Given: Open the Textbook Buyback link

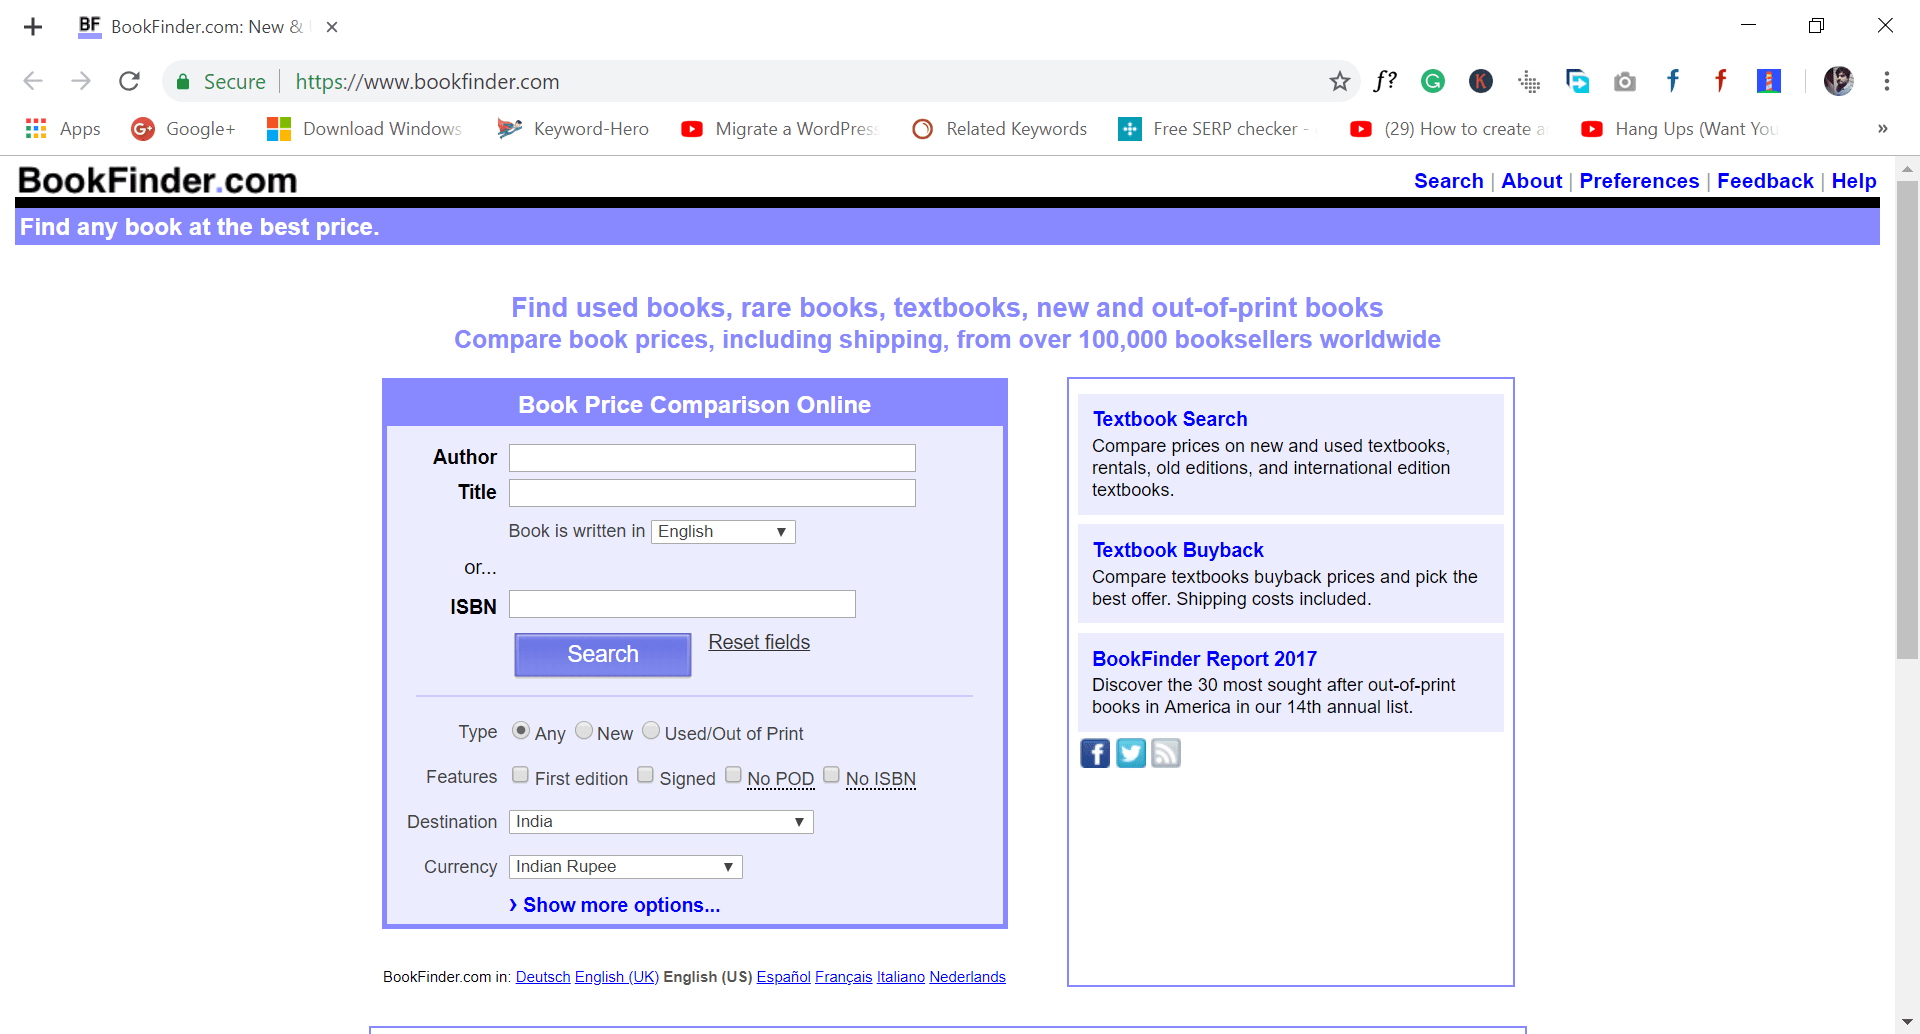Looking at the screenshot, I should tap(1178, 550).
